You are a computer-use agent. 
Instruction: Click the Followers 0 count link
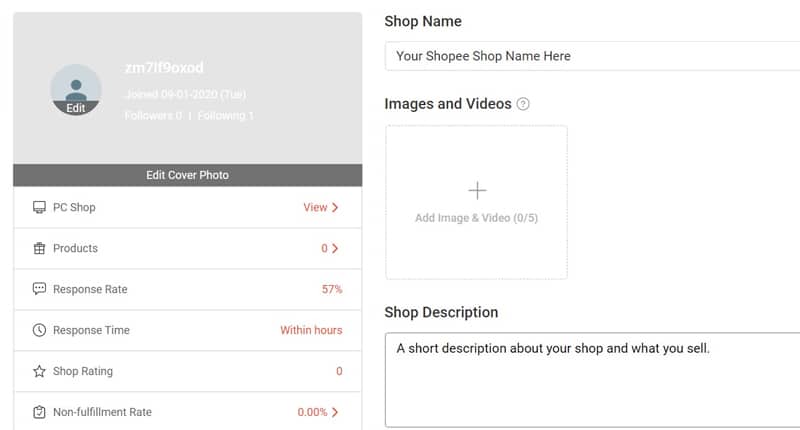[x=153, y=116]
